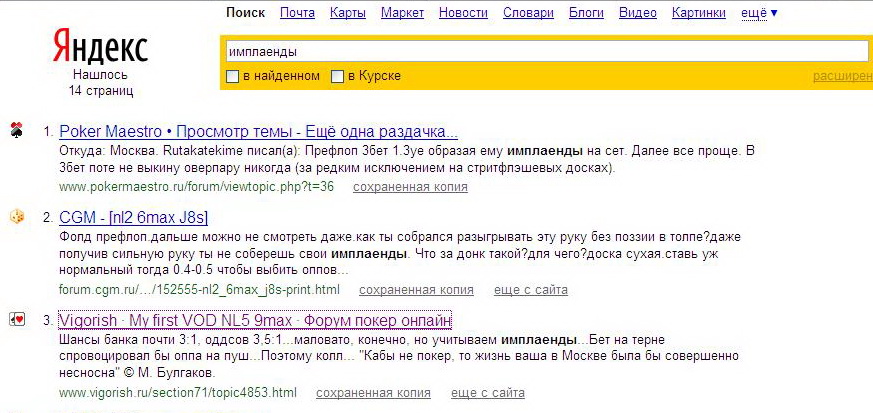Viewport: 873px width, 413px height.
Task: Open сохраненная копия for forum.cgm.ru result
Action: 416,290
